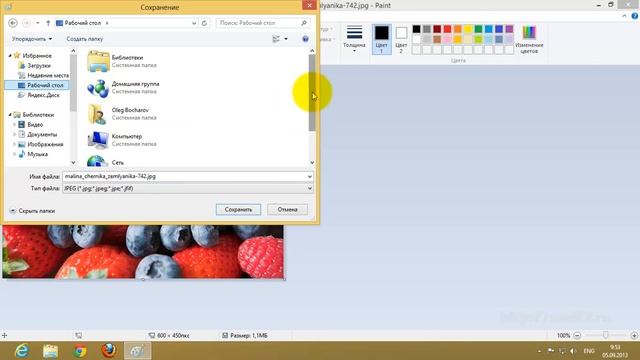Expand the Видео library node
Screen dimensions: 640x360
[x=14, y=124]
